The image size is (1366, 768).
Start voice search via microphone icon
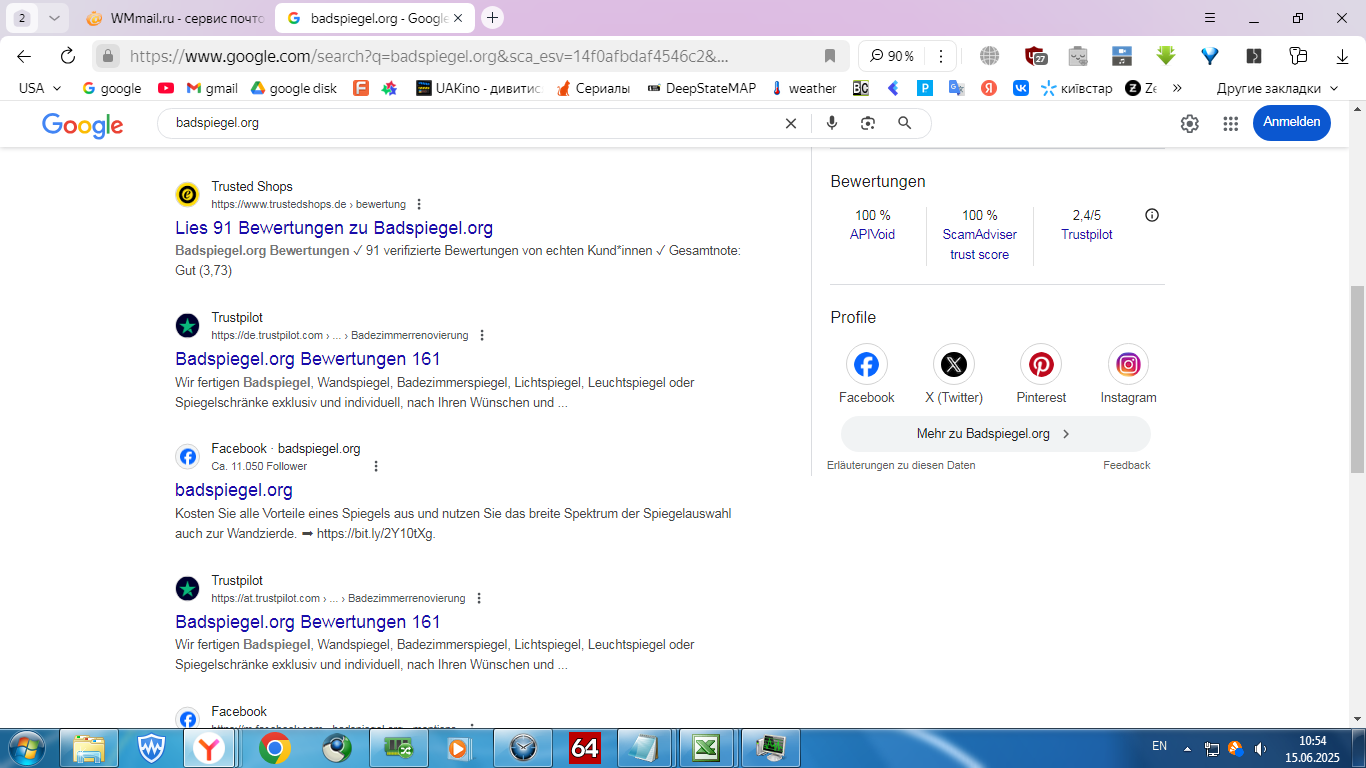[831, 123]
